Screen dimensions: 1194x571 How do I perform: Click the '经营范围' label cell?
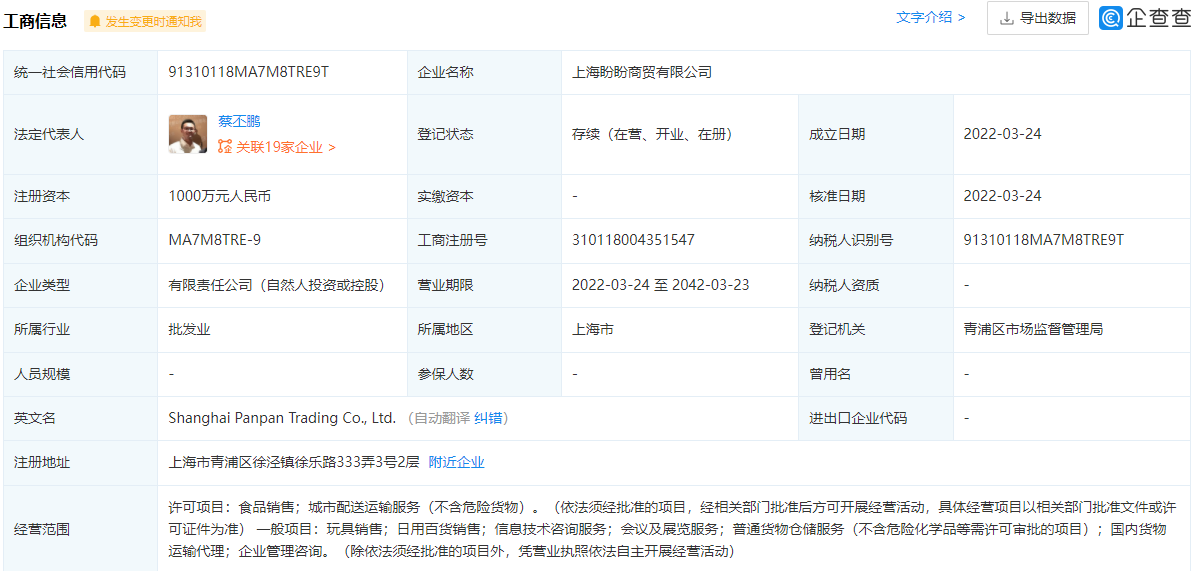pos(81,529)
